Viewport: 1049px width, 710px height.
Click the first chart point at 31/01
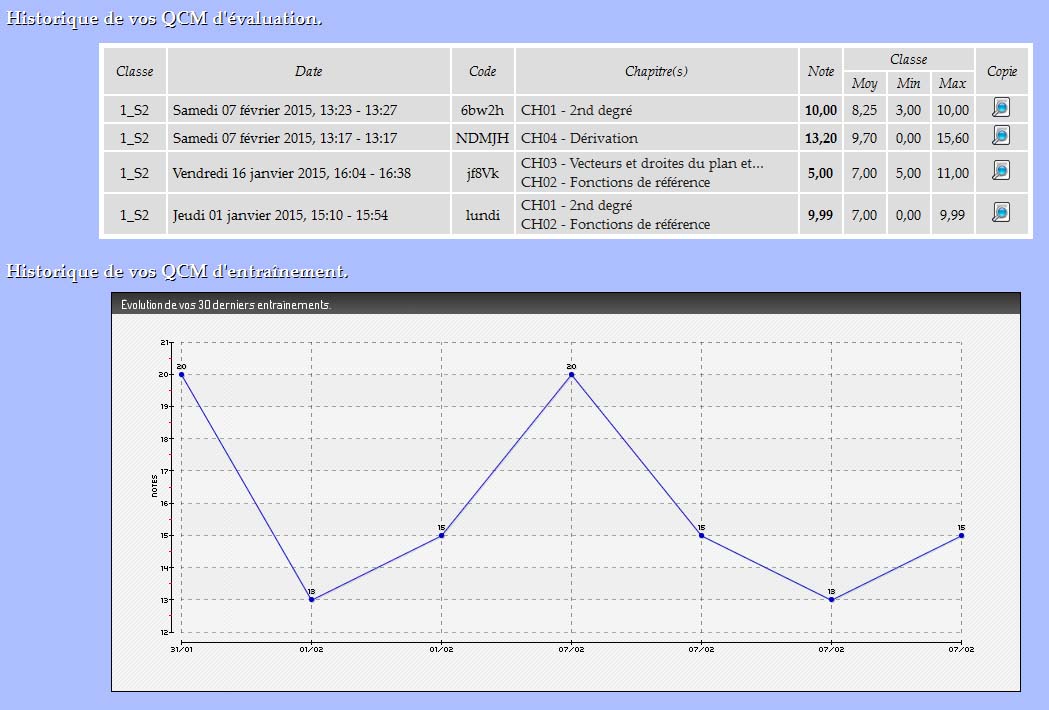click(x=181, y=374)
